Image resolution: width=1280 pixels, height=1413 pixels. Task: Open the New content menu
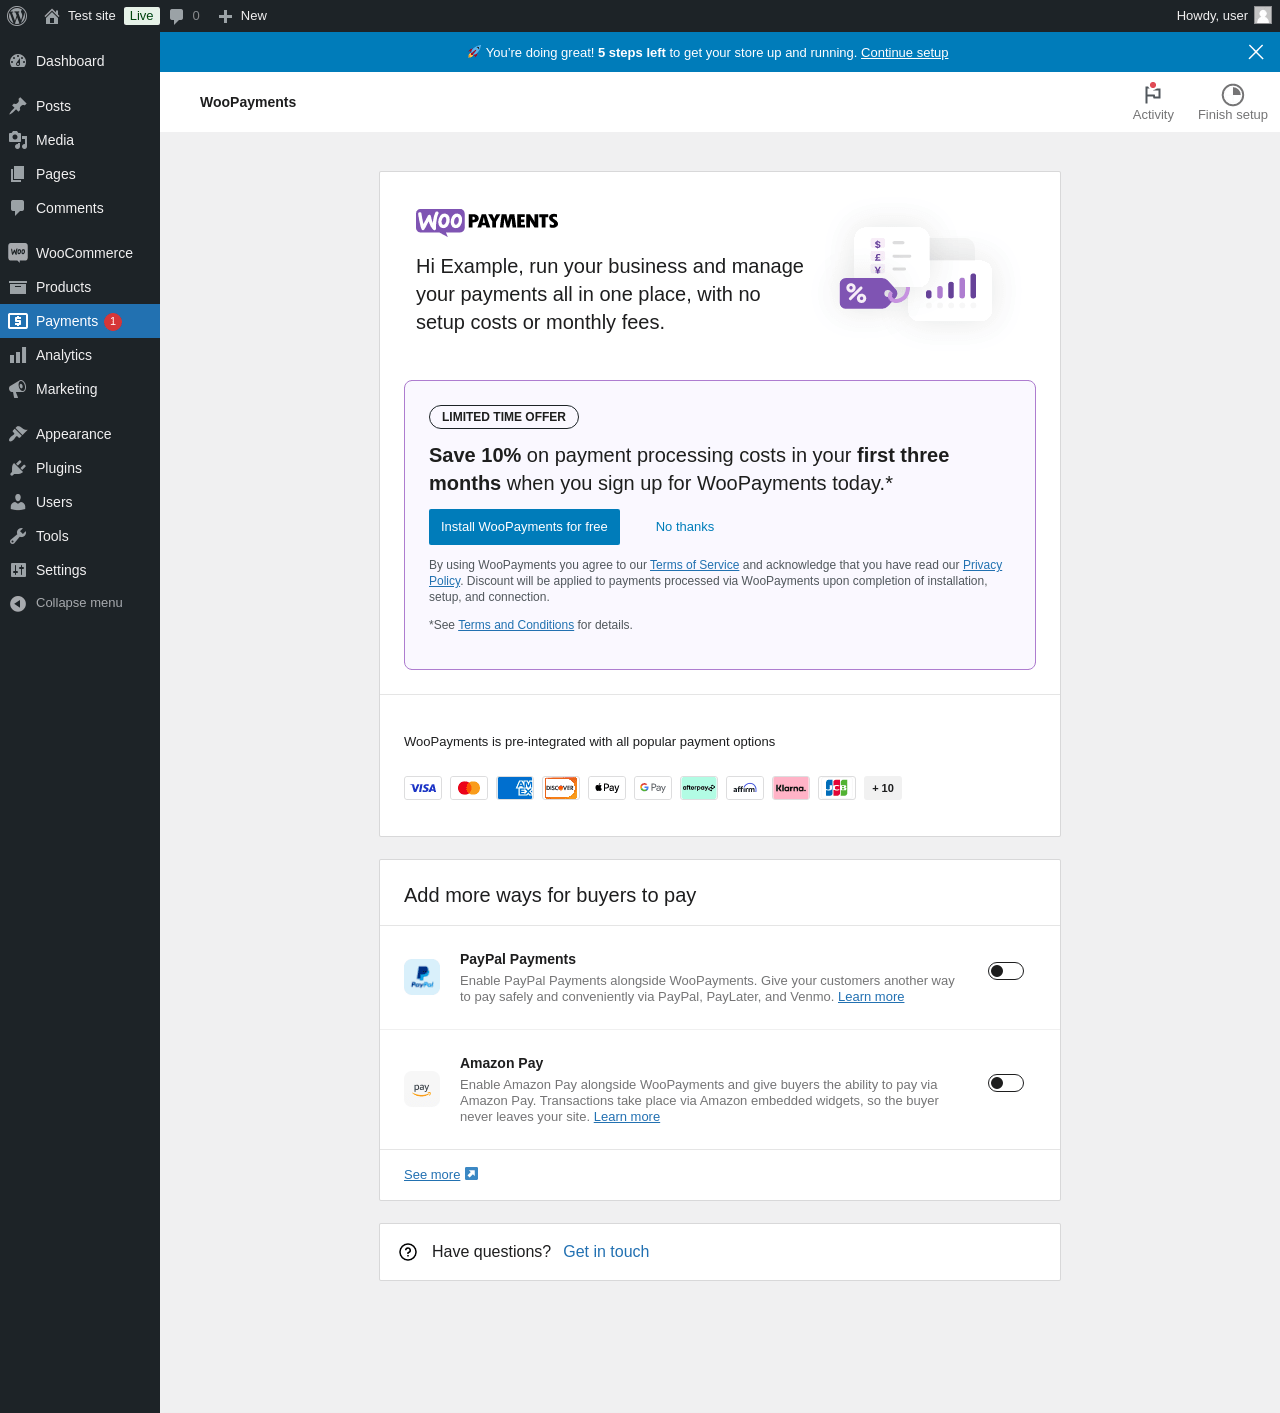coord(242,16)
